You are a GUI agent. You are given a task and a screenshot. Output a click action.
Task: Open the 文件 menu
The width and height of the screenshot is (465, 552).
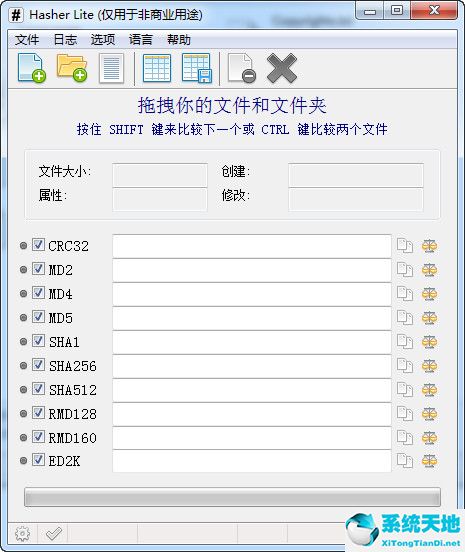[27, 40]
